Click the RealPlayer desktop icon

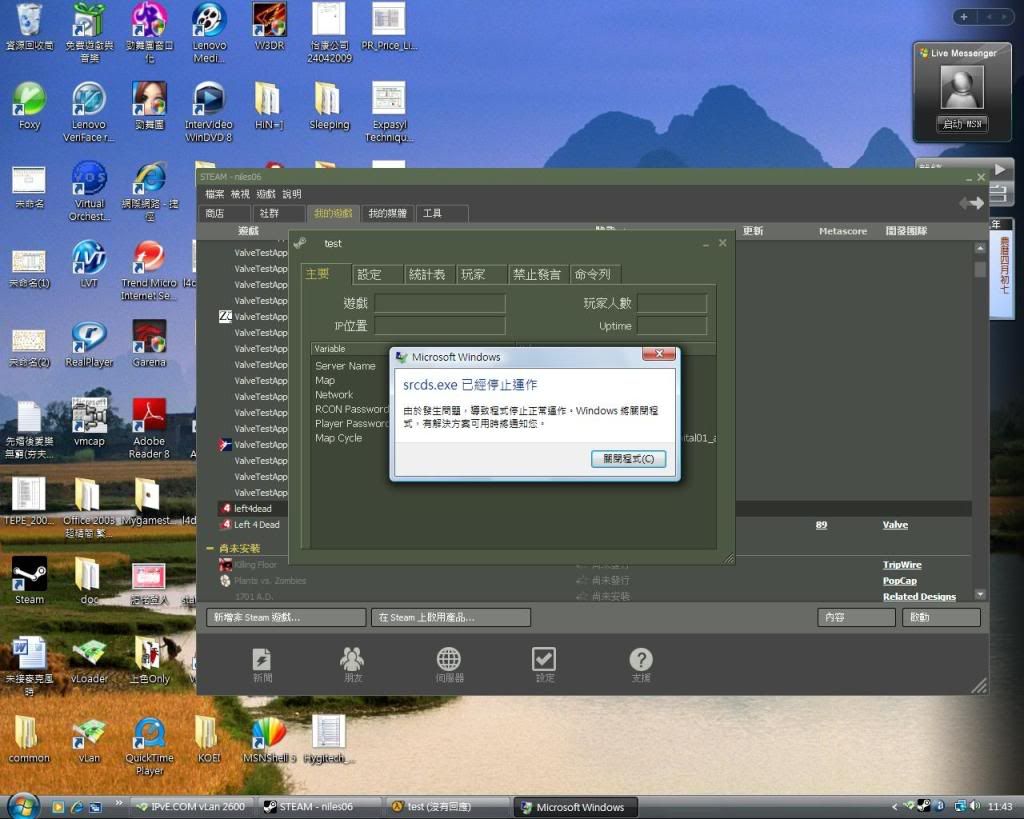[x=89, y=338]
